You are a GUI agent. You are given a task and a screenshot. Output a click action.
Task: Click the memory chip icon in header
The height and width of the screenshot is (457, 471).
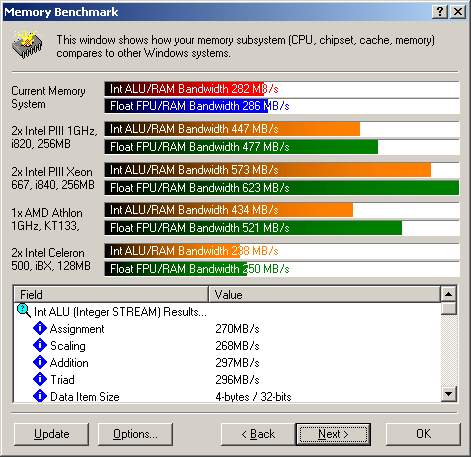tap(27, 45)
